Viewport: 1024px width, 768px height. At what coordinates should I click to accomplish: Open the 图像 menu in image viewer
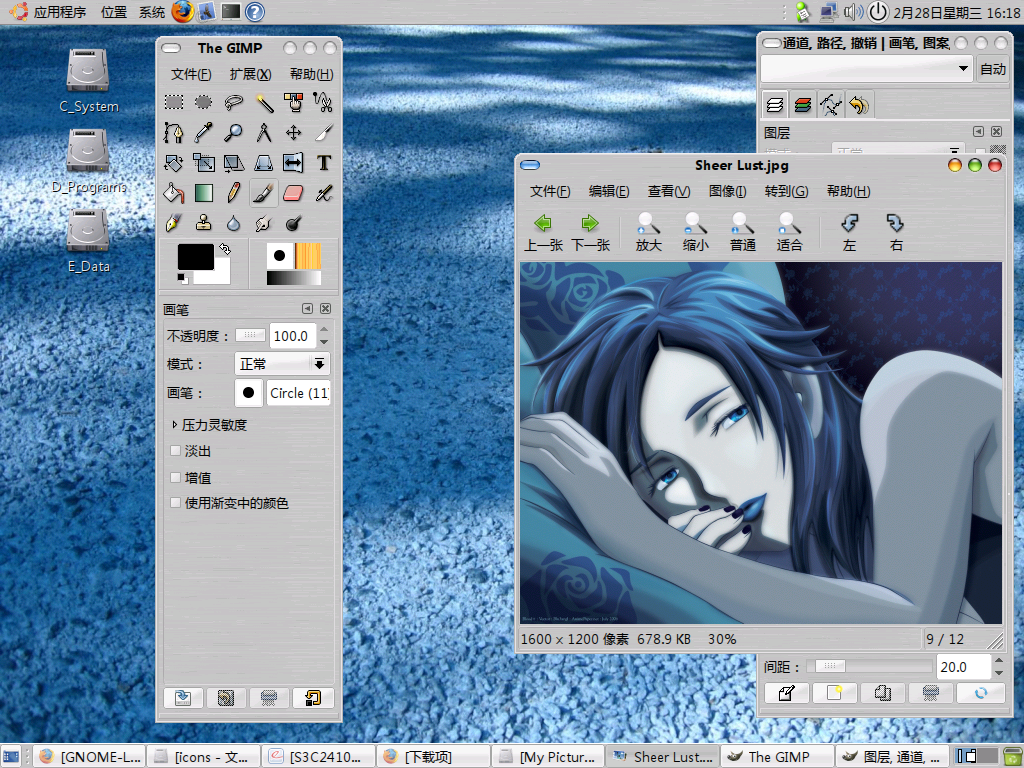click(x=728, y=191)
